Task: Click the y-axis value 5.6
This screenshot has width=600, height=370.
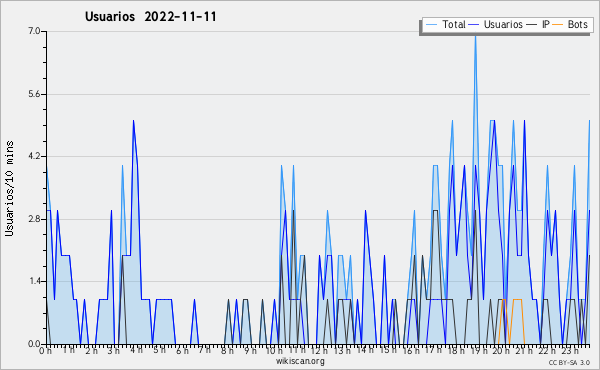Action: [35, 94]
